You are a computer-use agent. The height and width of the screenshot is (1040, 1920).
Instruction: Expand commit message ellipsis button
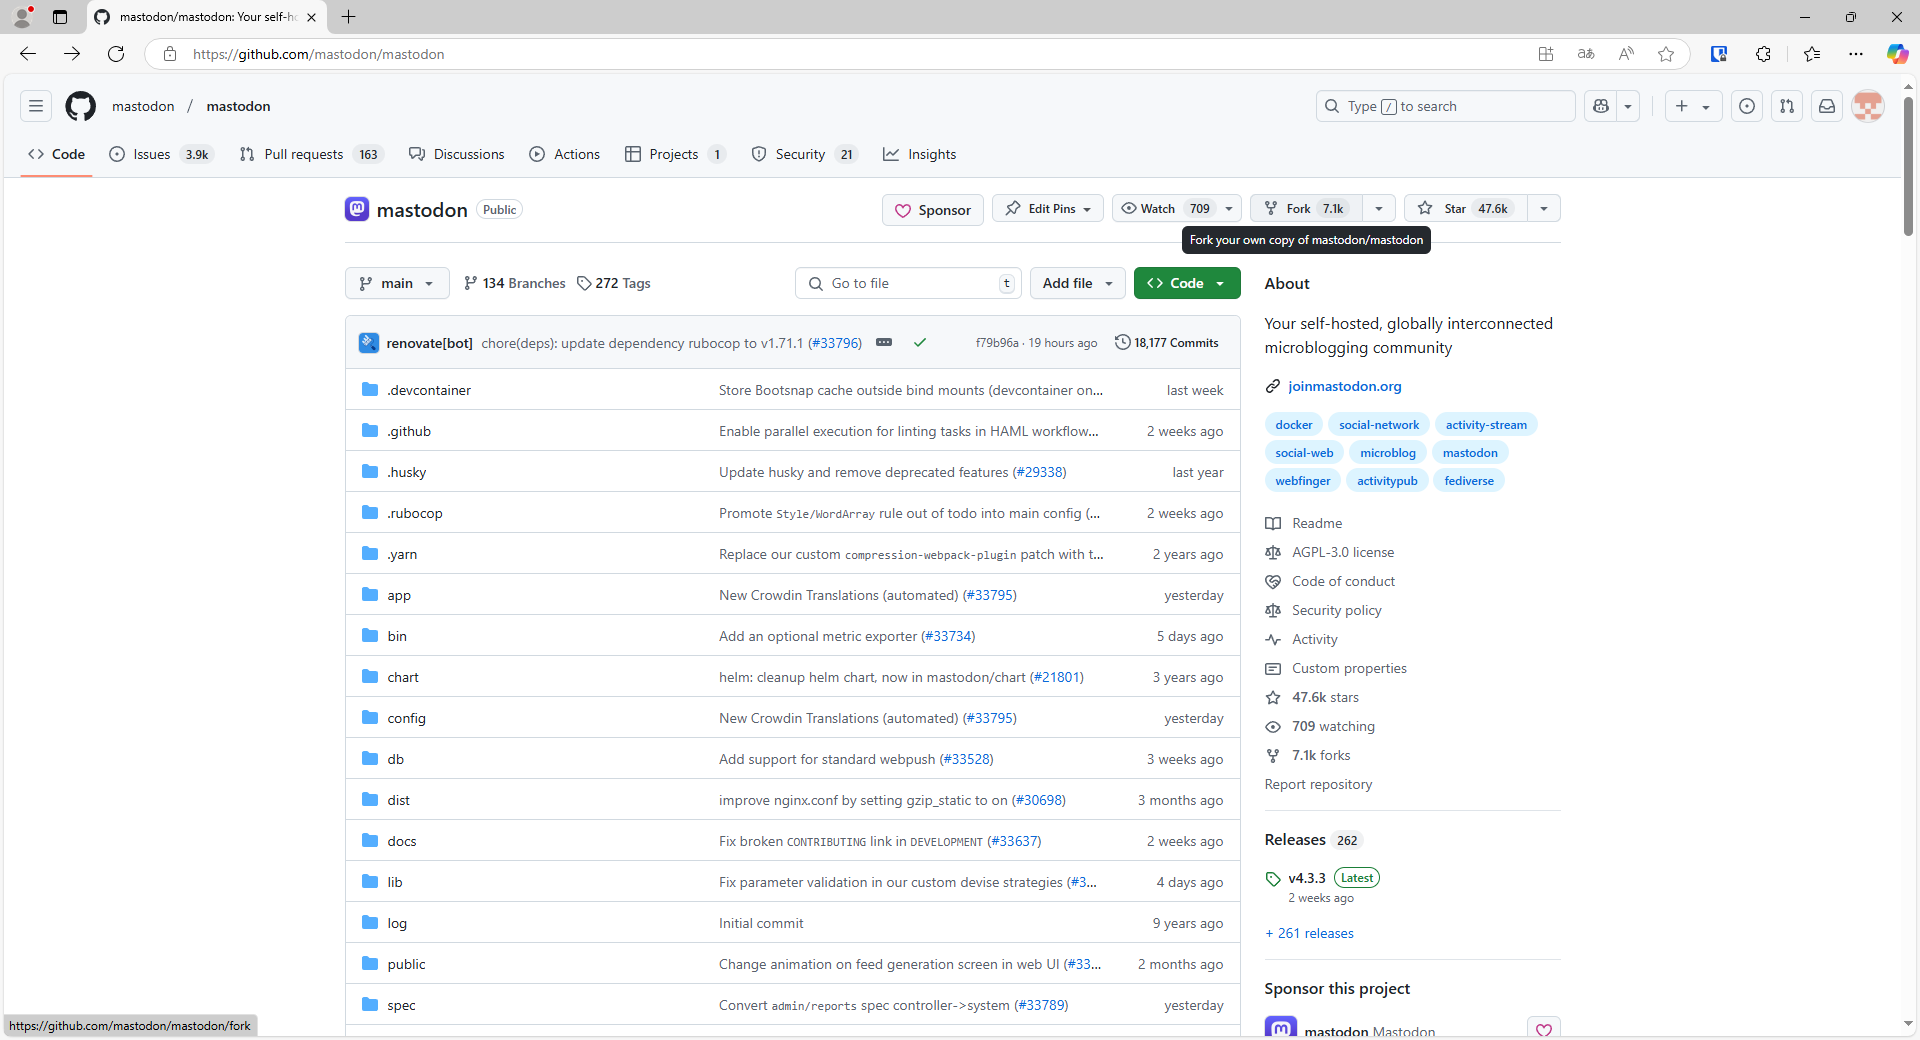(x=884, y=343)
